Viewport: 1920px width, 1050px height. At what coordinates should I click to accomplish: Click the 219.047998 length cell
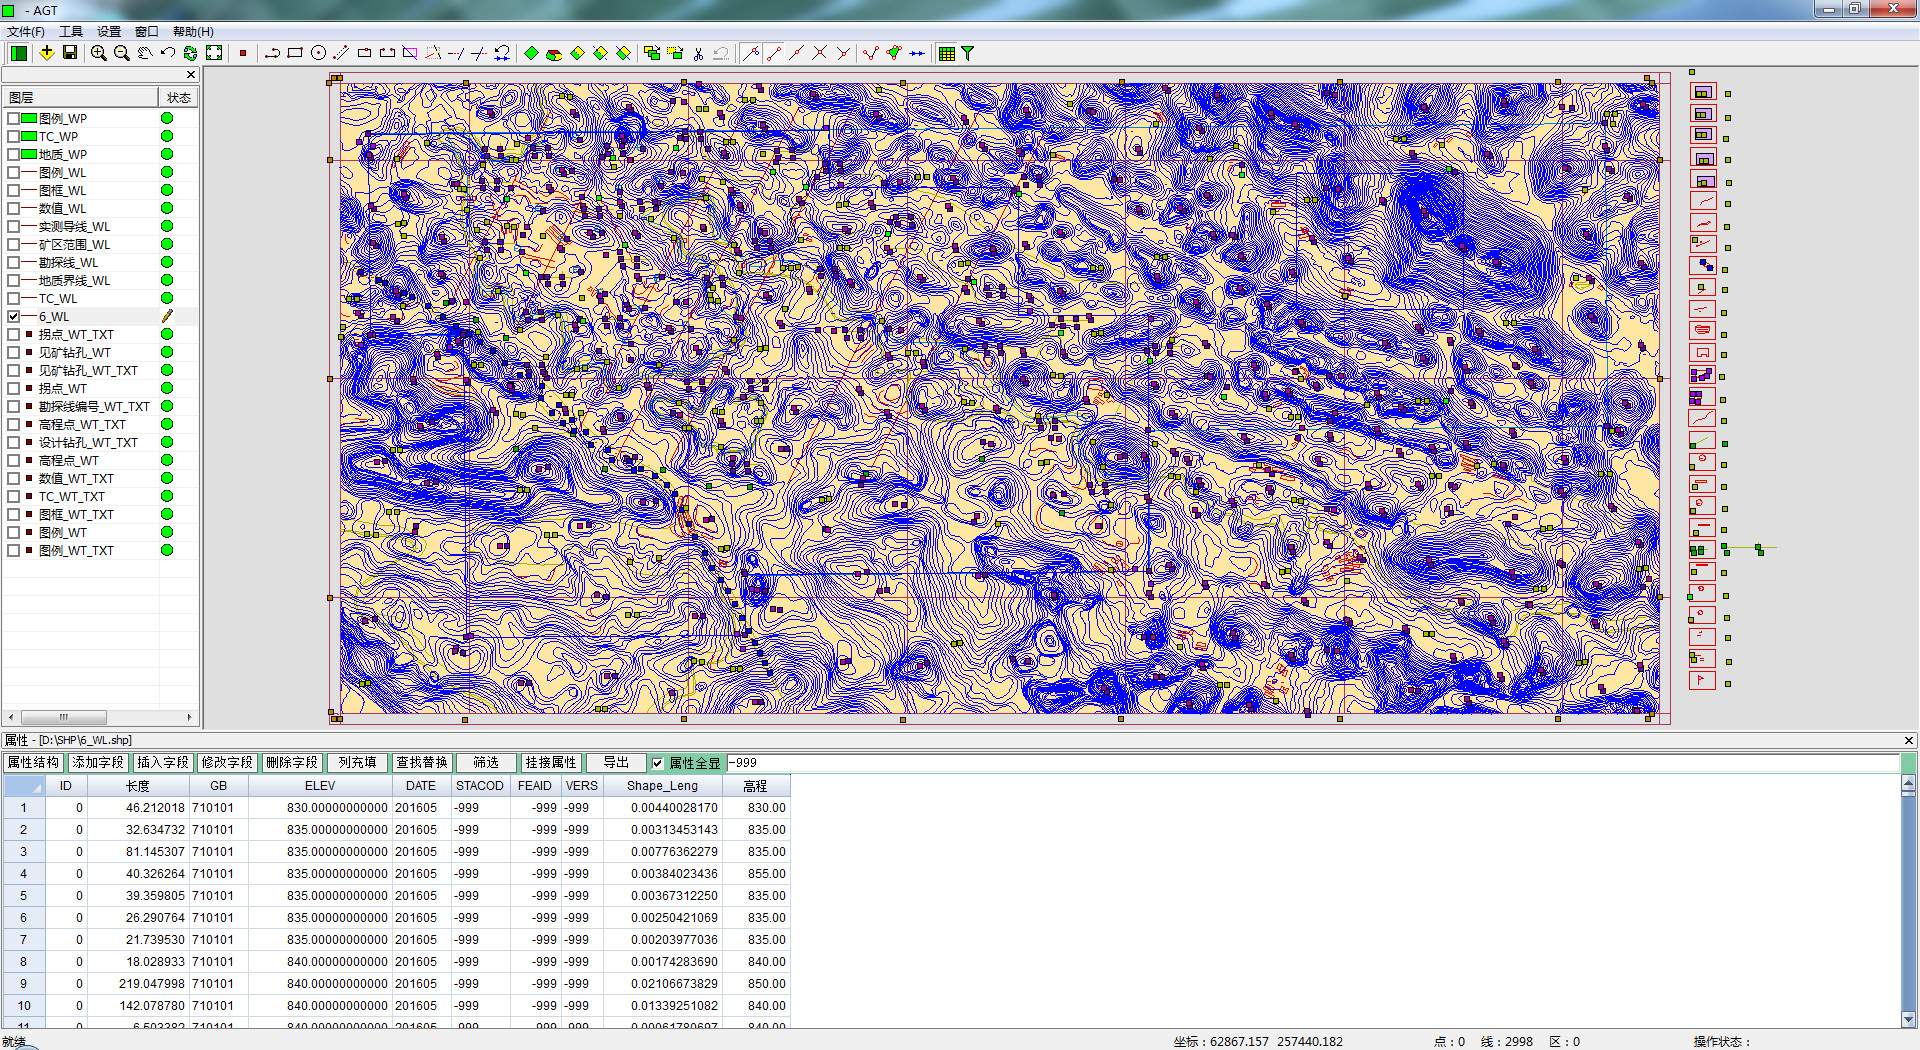pos(138,984)
